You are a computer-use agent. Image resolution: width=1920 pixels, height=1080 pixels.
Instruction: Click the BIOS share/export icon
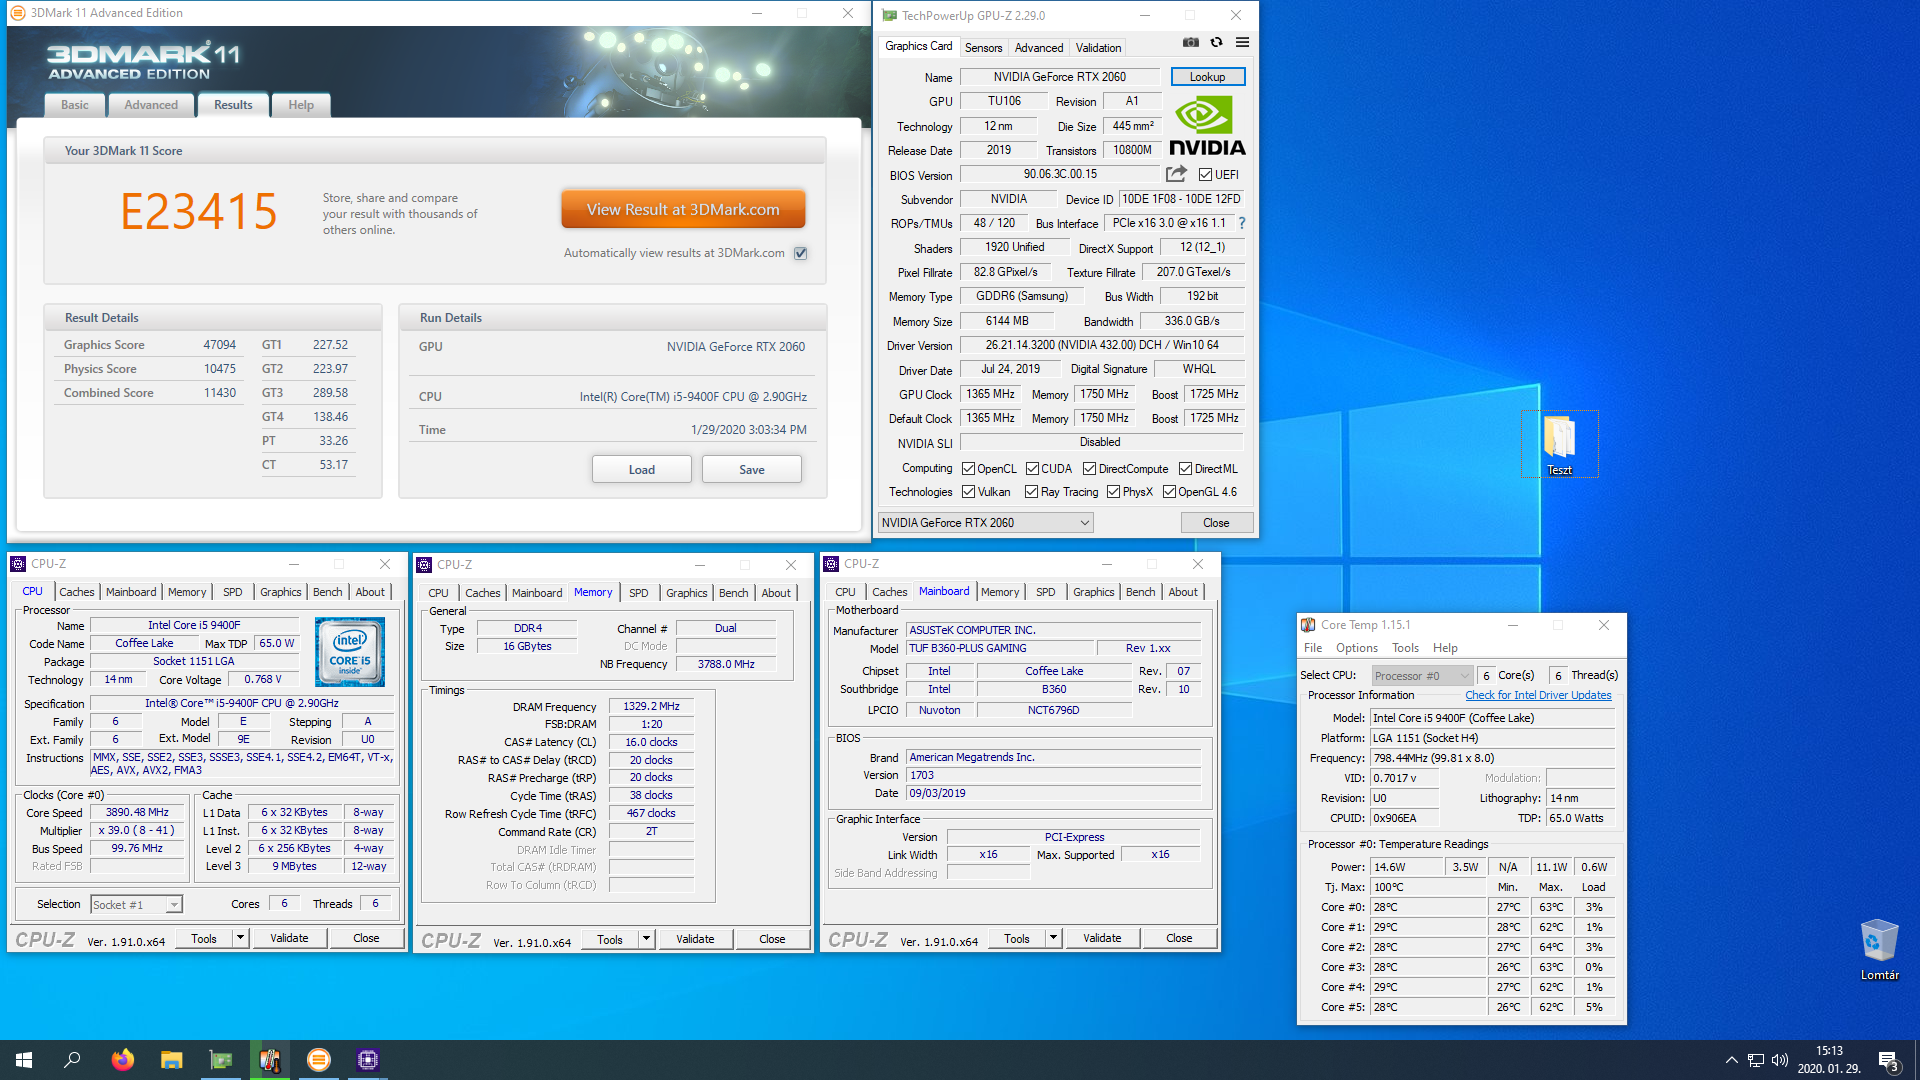1176,174
